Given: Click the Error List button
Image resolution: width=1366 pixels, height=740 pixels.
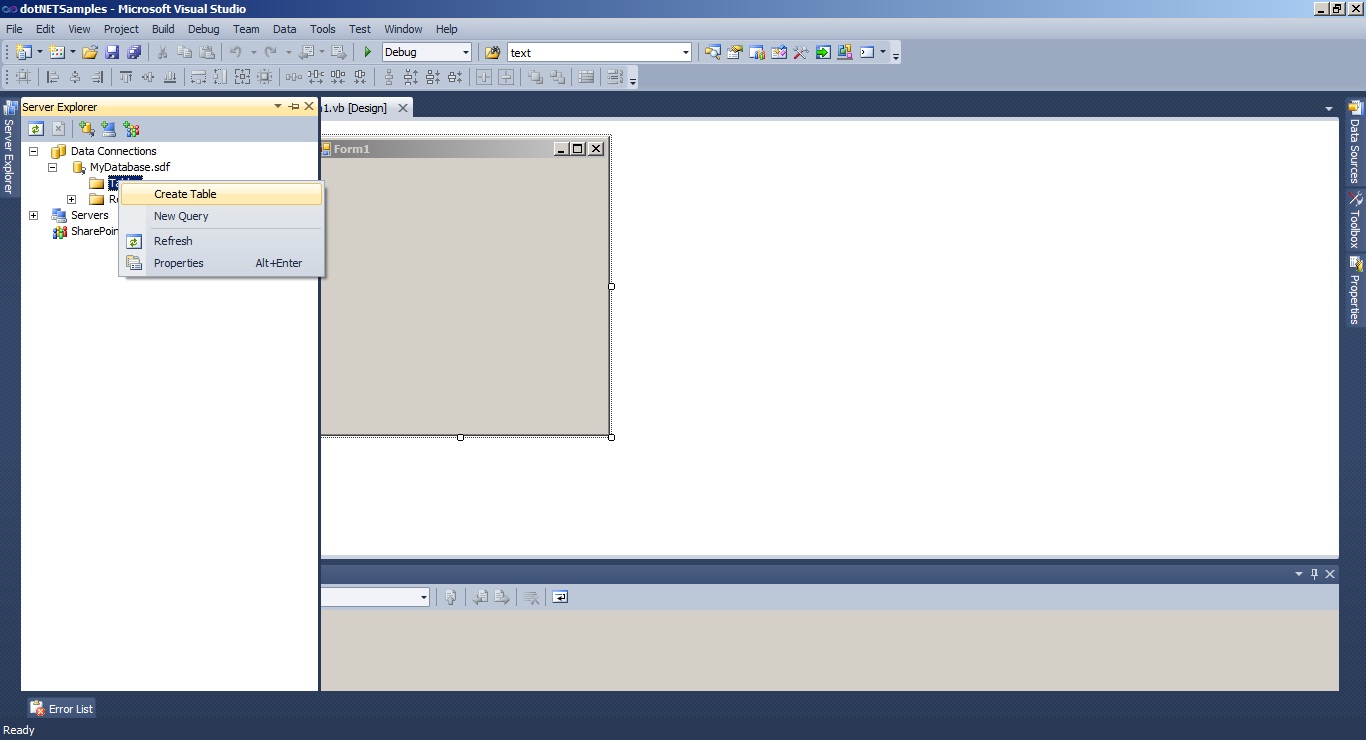Looking at the screenshot, I should 61,708.
